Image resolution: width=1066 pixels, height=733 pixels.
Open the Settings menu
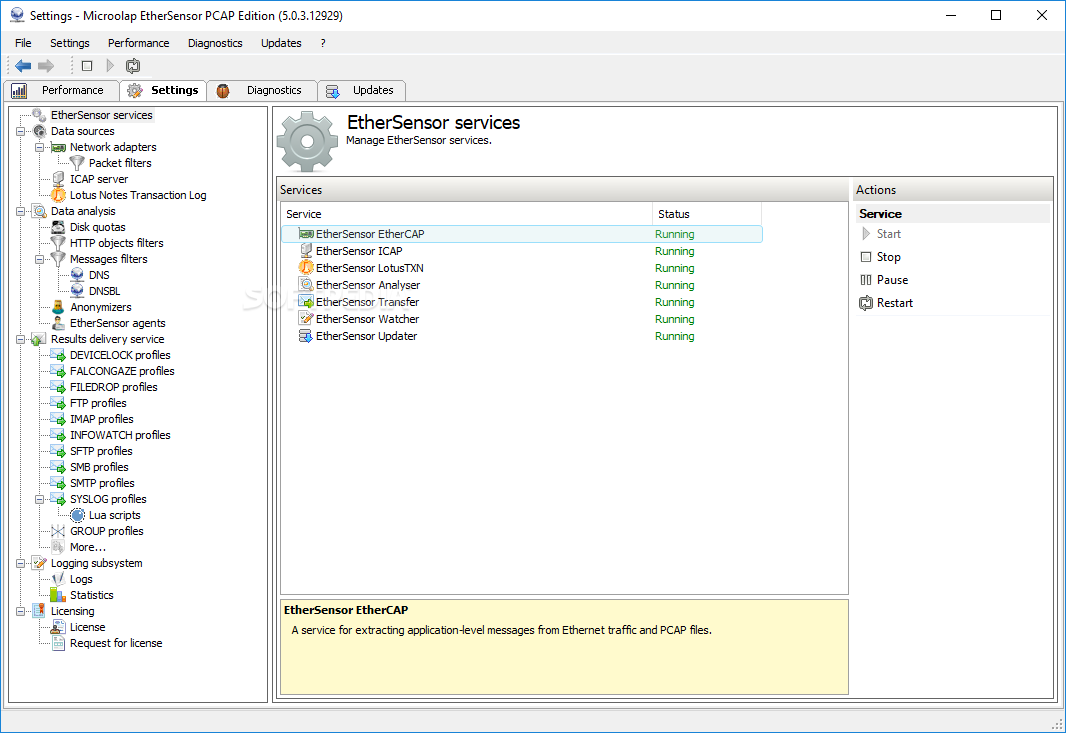69,43
